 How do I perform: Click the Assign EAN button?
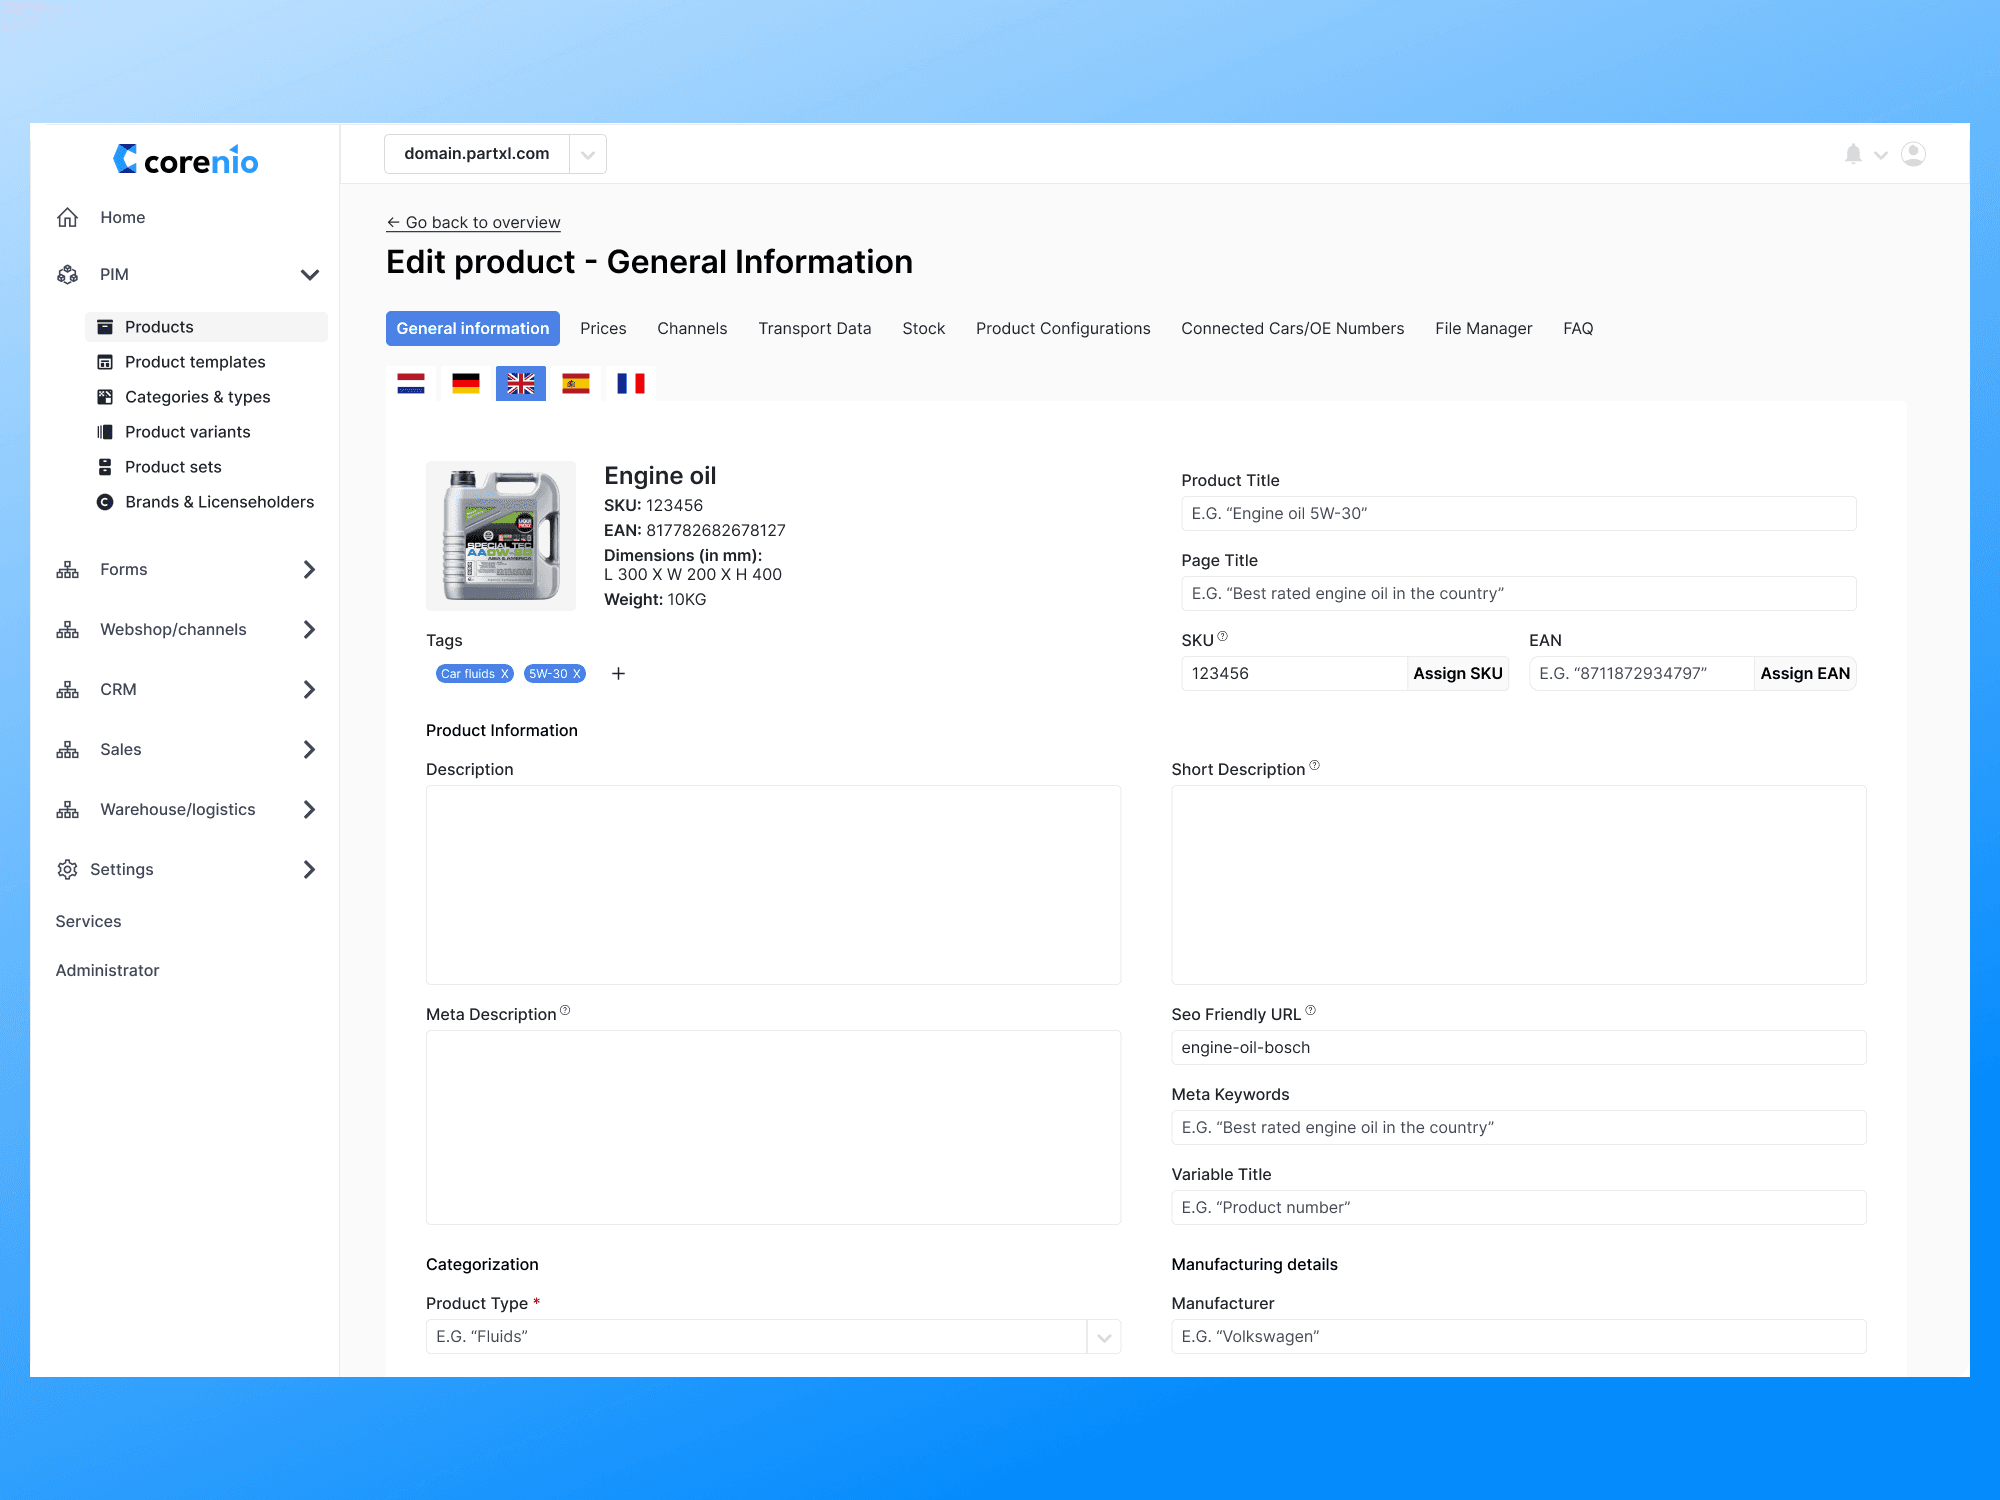[1804, 673]
